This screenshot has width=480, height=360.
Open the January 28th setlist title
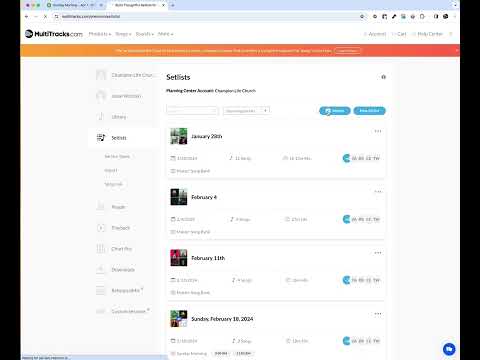point(207,136)
